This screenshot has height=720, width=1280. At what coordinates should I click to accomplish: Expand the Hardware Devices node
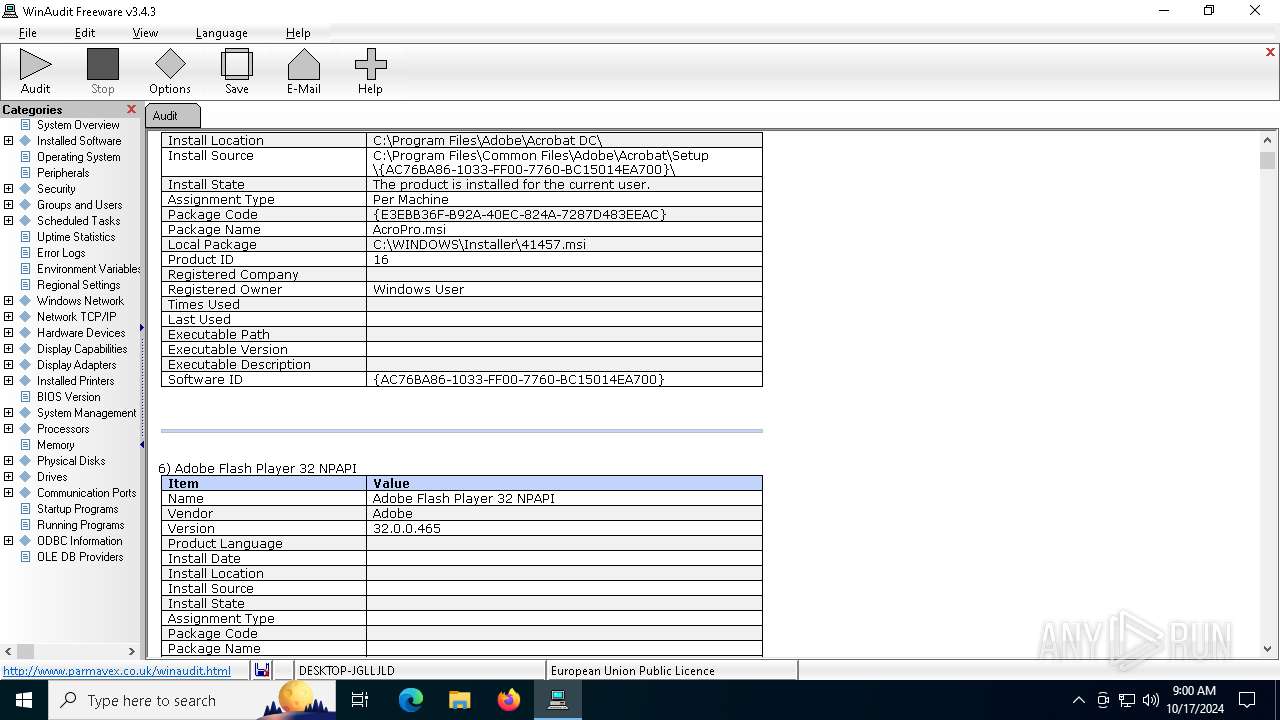9,333
